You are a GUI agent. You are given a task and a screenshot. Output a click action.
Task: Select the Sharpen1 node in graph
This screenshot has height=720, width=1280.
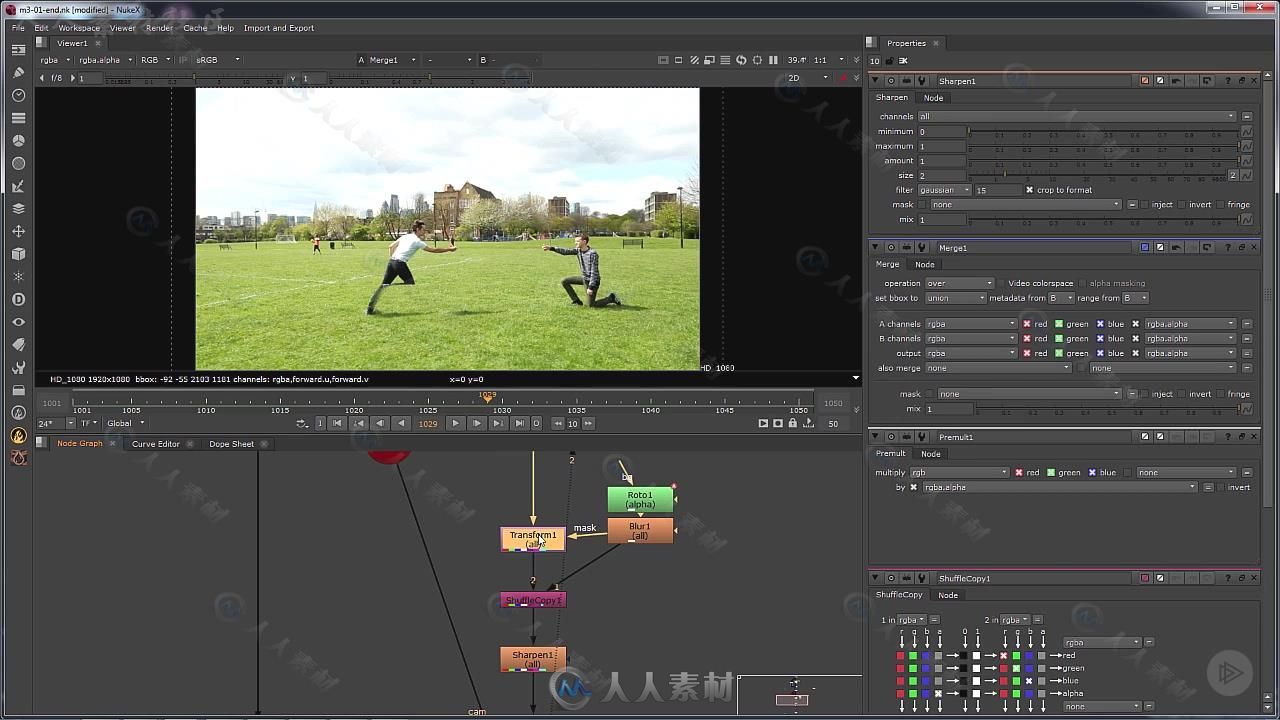coord(533,659)
